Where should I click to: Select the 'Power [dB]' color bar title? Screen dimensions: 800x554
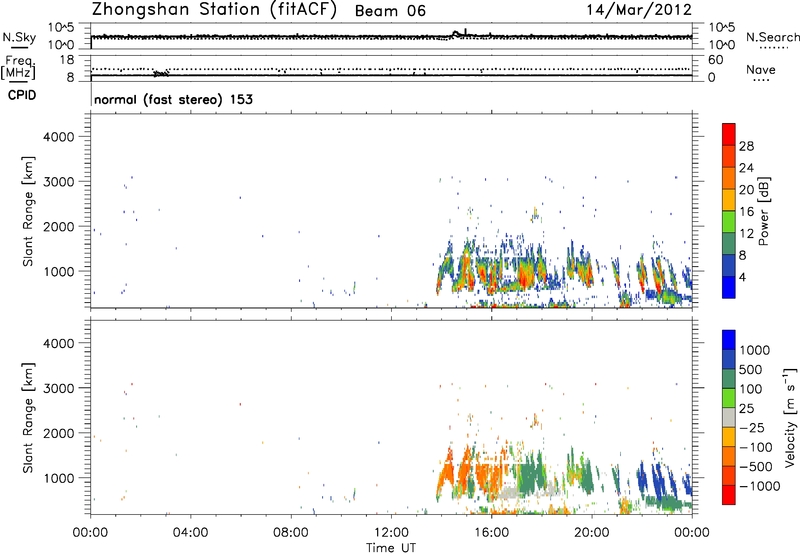point(763,211)
